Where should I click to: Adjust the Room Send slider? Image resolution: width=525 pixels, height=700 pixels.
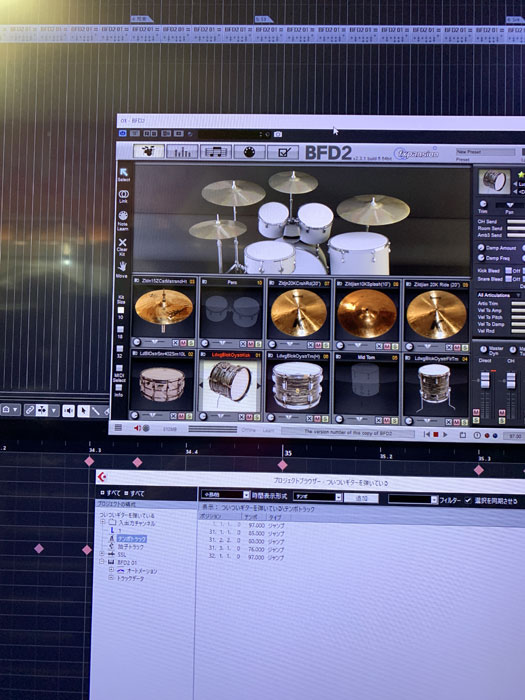tap(516, 228)
